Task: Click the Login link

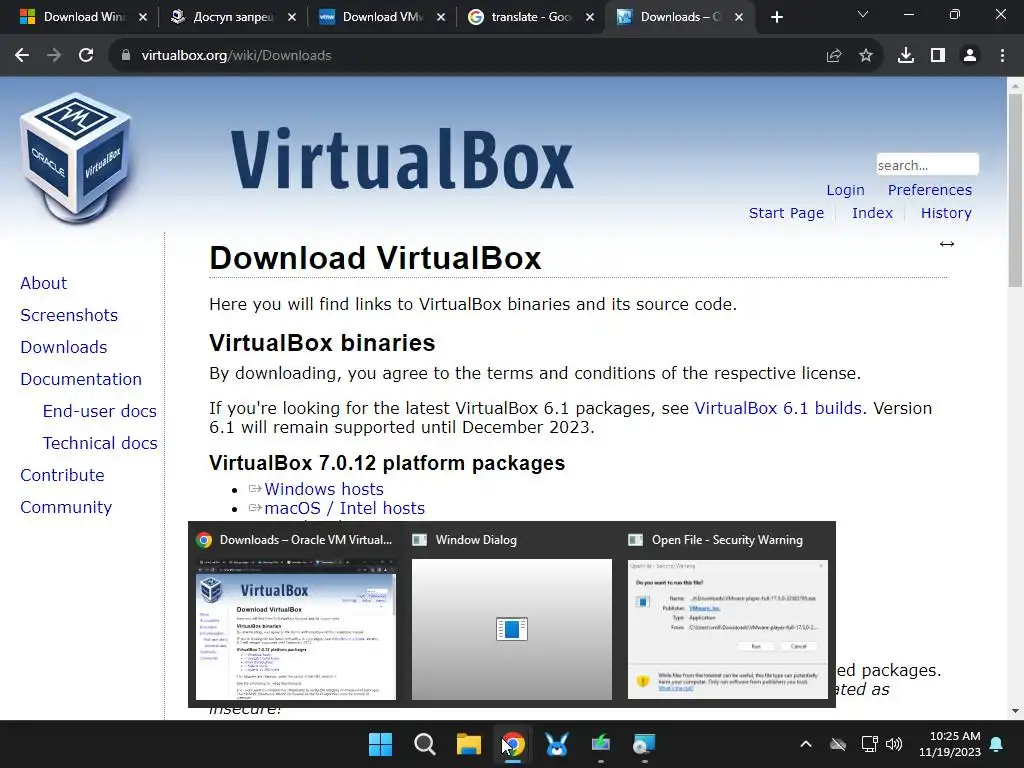Action: point(845,190)
